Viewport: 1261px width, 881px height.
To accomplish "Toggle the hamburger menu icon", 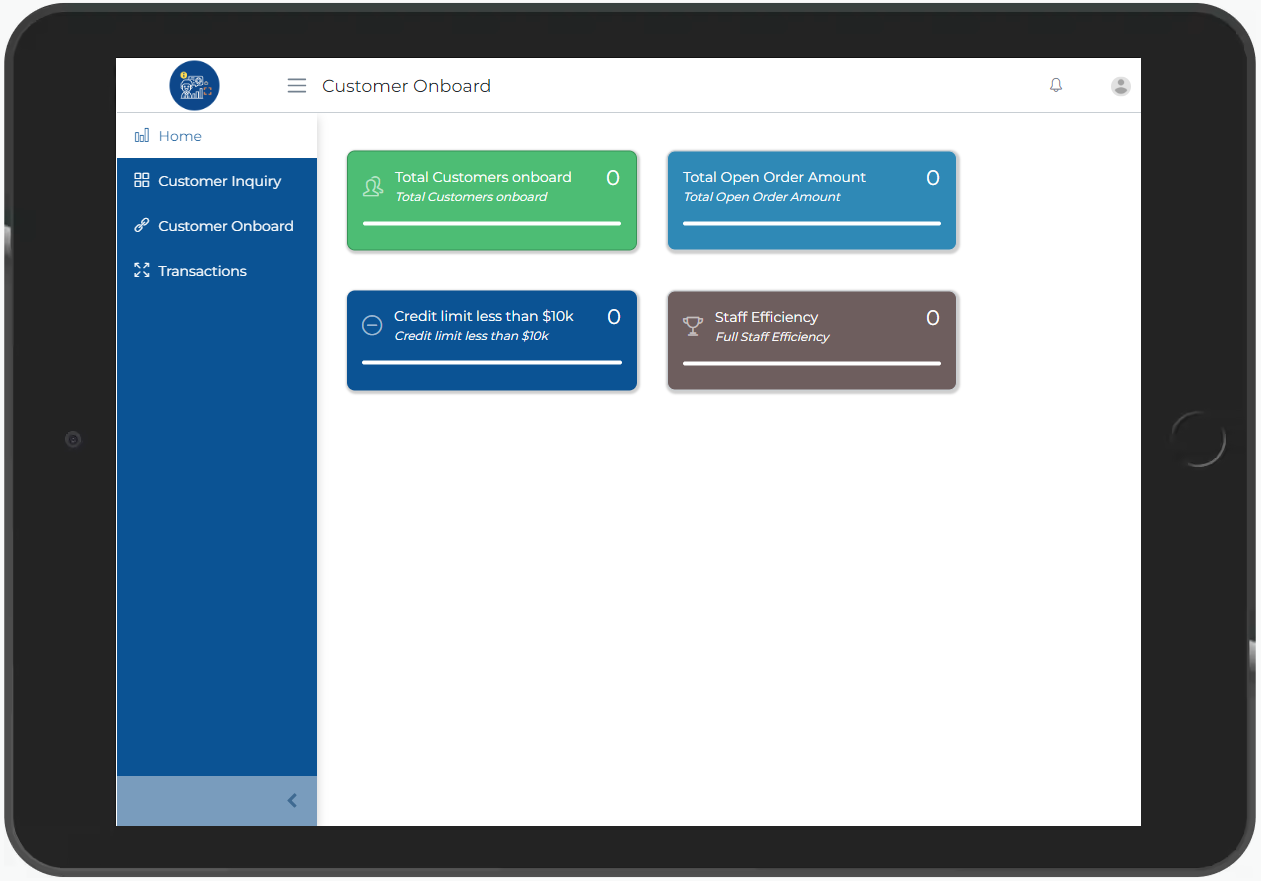I will [x=297, y=86].
